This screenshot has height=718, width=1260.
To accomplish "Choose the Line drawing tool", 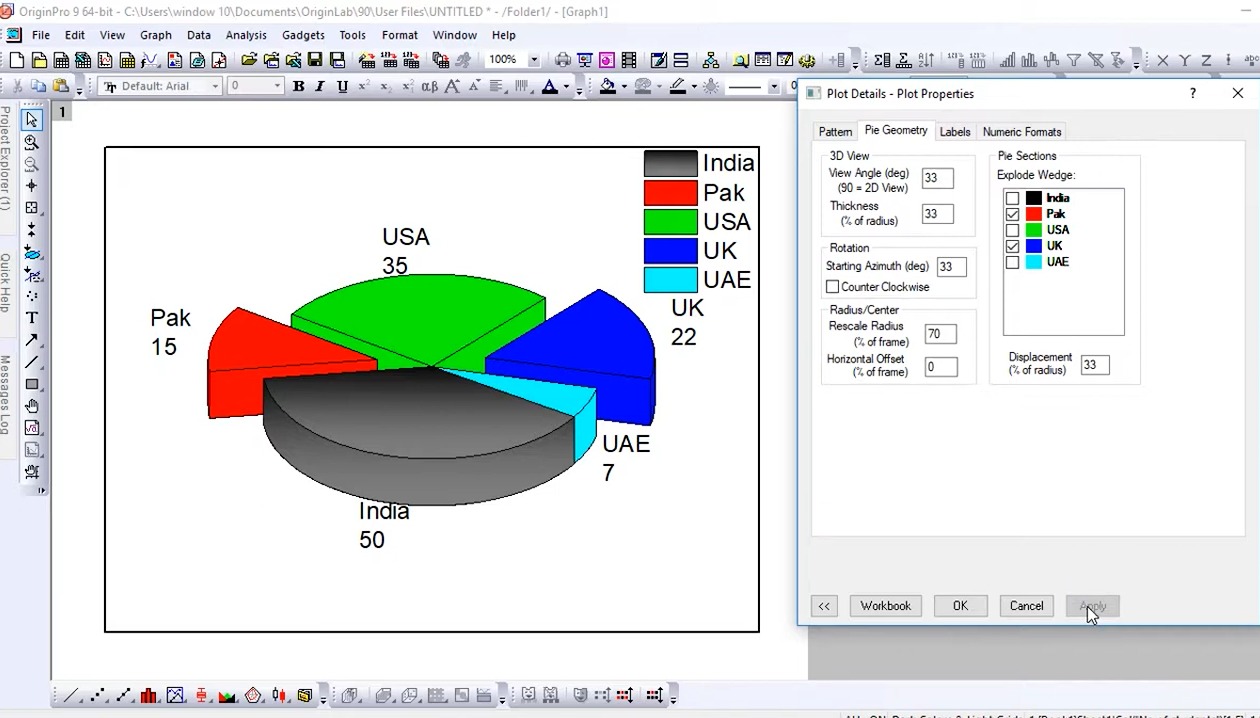I will click(32, 362).
